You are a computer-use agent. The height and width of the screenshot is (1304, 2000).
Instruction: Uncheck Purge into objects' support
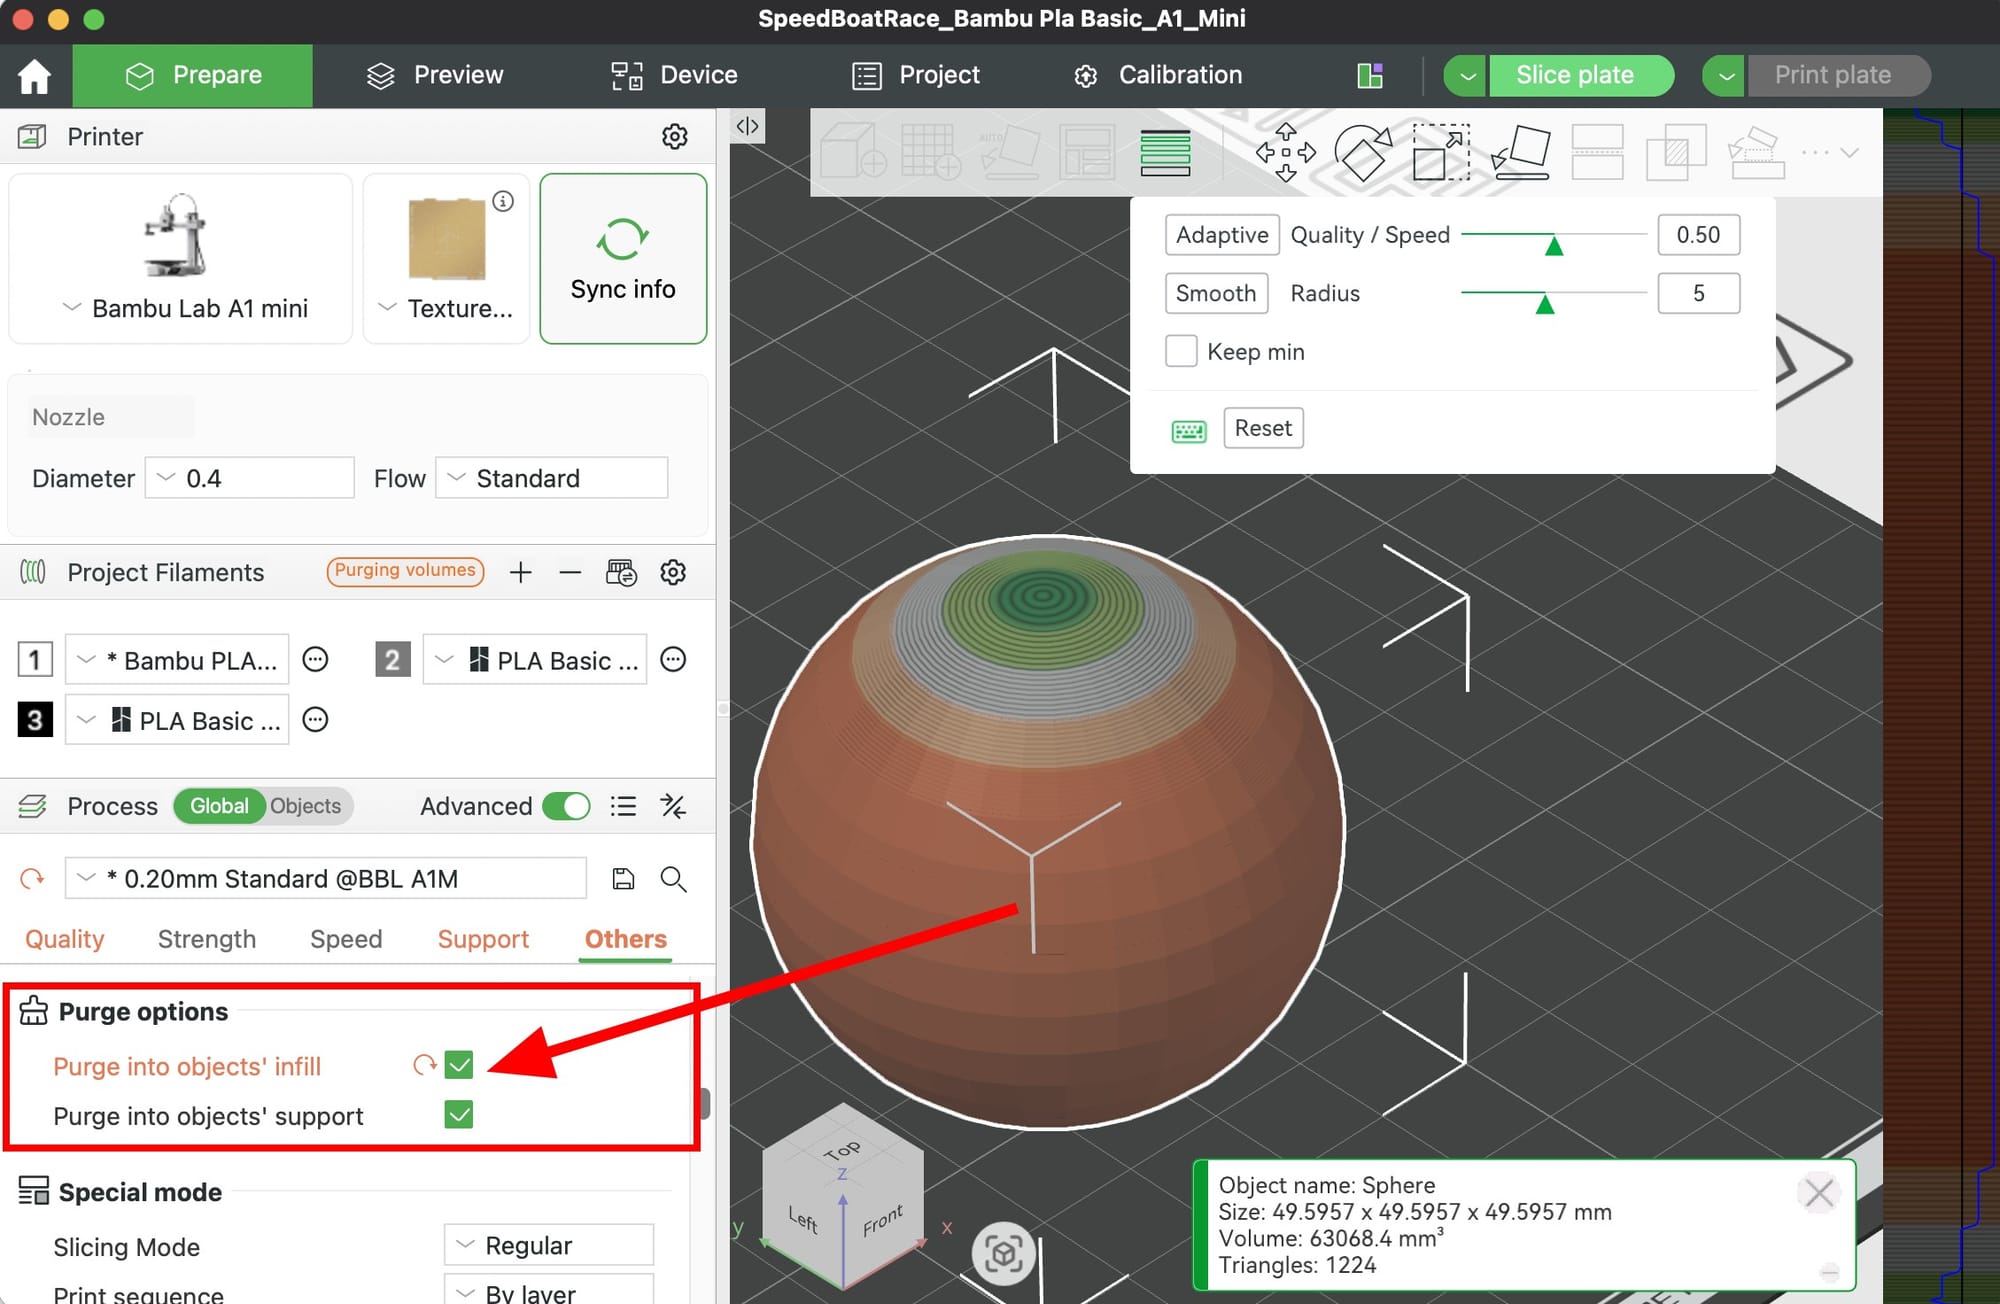pos(459,1115)
